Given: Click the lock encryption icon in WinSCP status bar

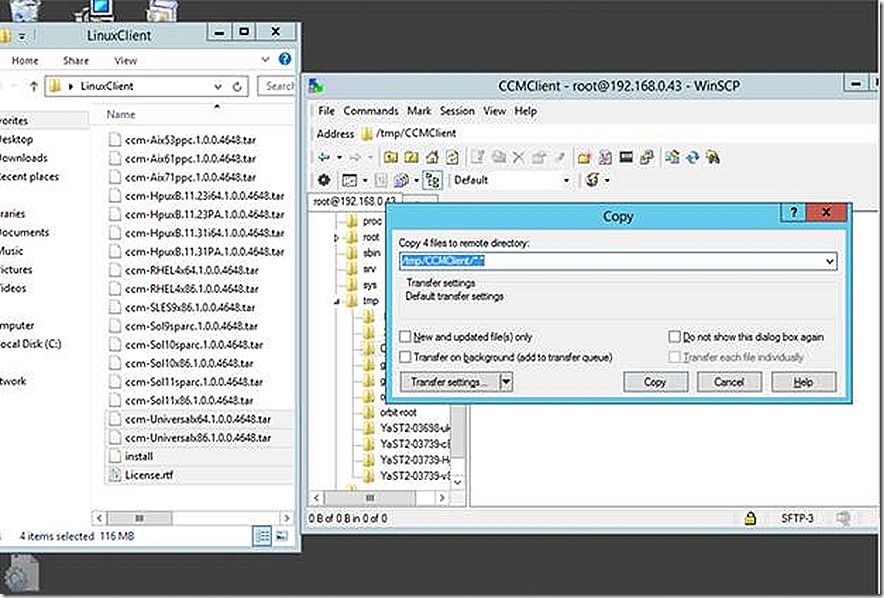Looking at the screenshot, I should pyautogui.click(x=750, y=518).
